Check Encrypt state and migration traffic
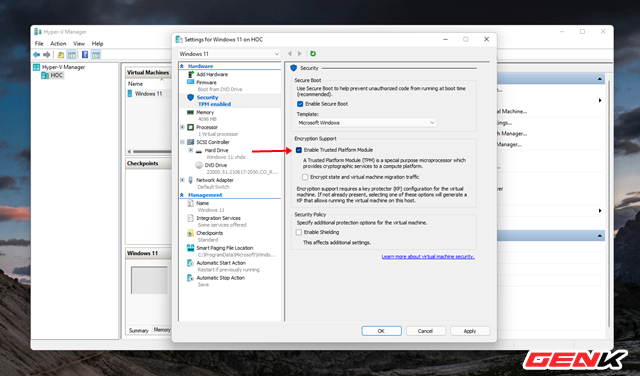 click(305, 177)
